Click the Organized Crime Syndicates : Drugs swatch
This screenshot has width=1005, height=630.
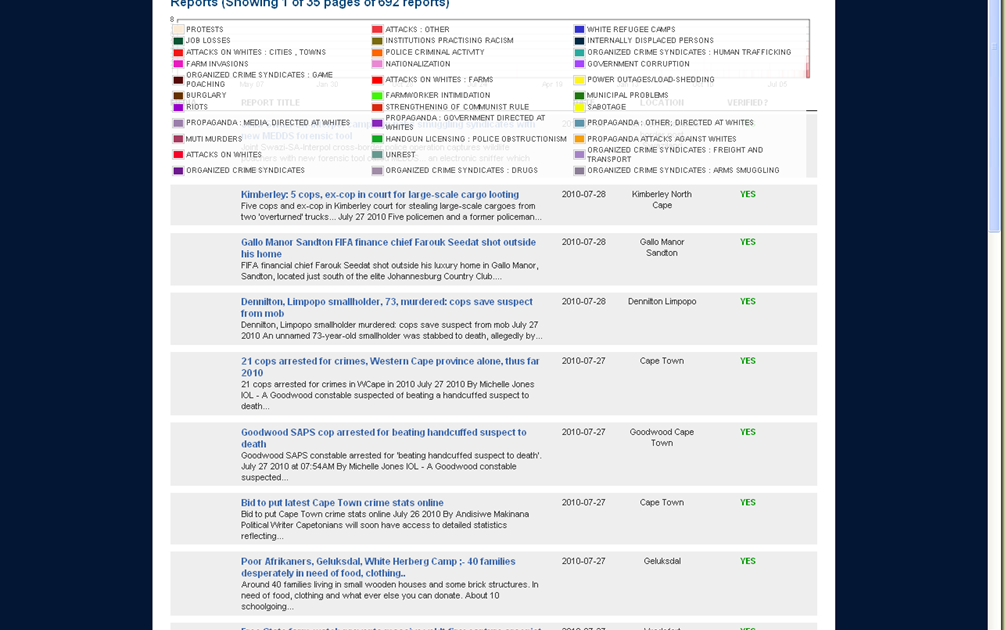tap(377, 170)
